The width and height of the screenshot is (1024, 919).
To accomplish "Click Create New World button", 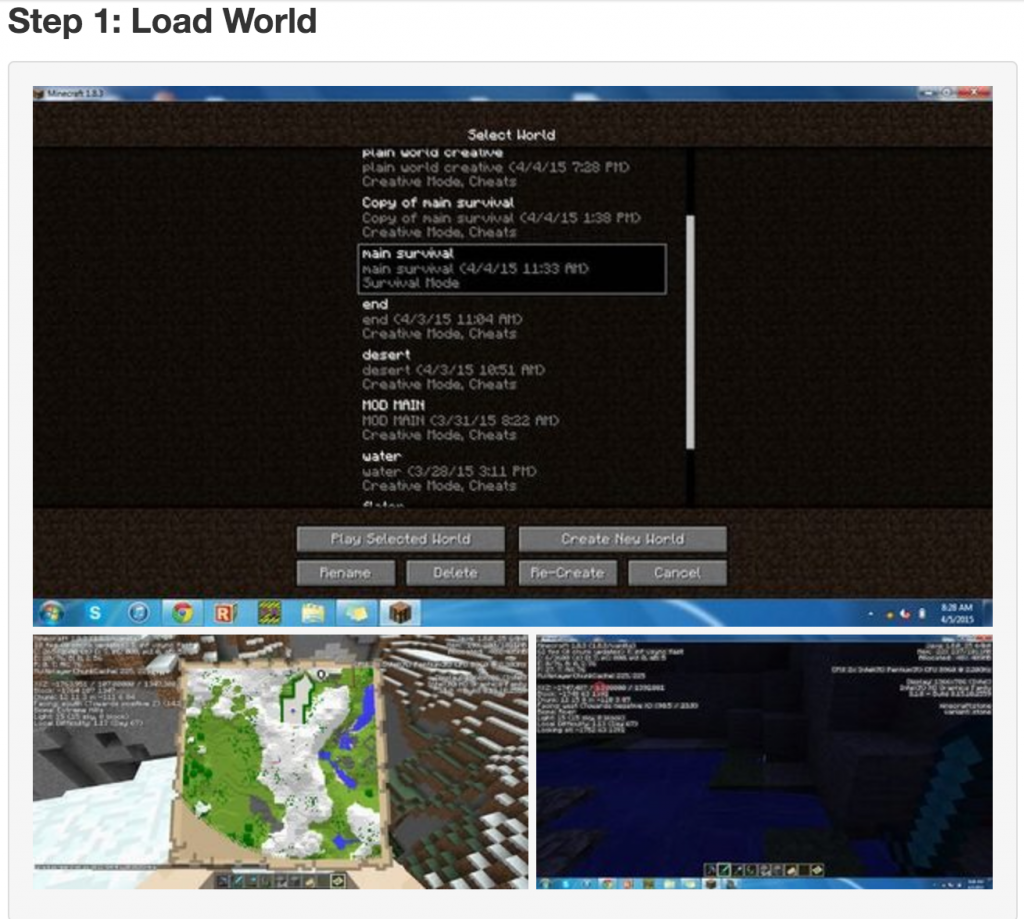I will click(x=622, y=539).
